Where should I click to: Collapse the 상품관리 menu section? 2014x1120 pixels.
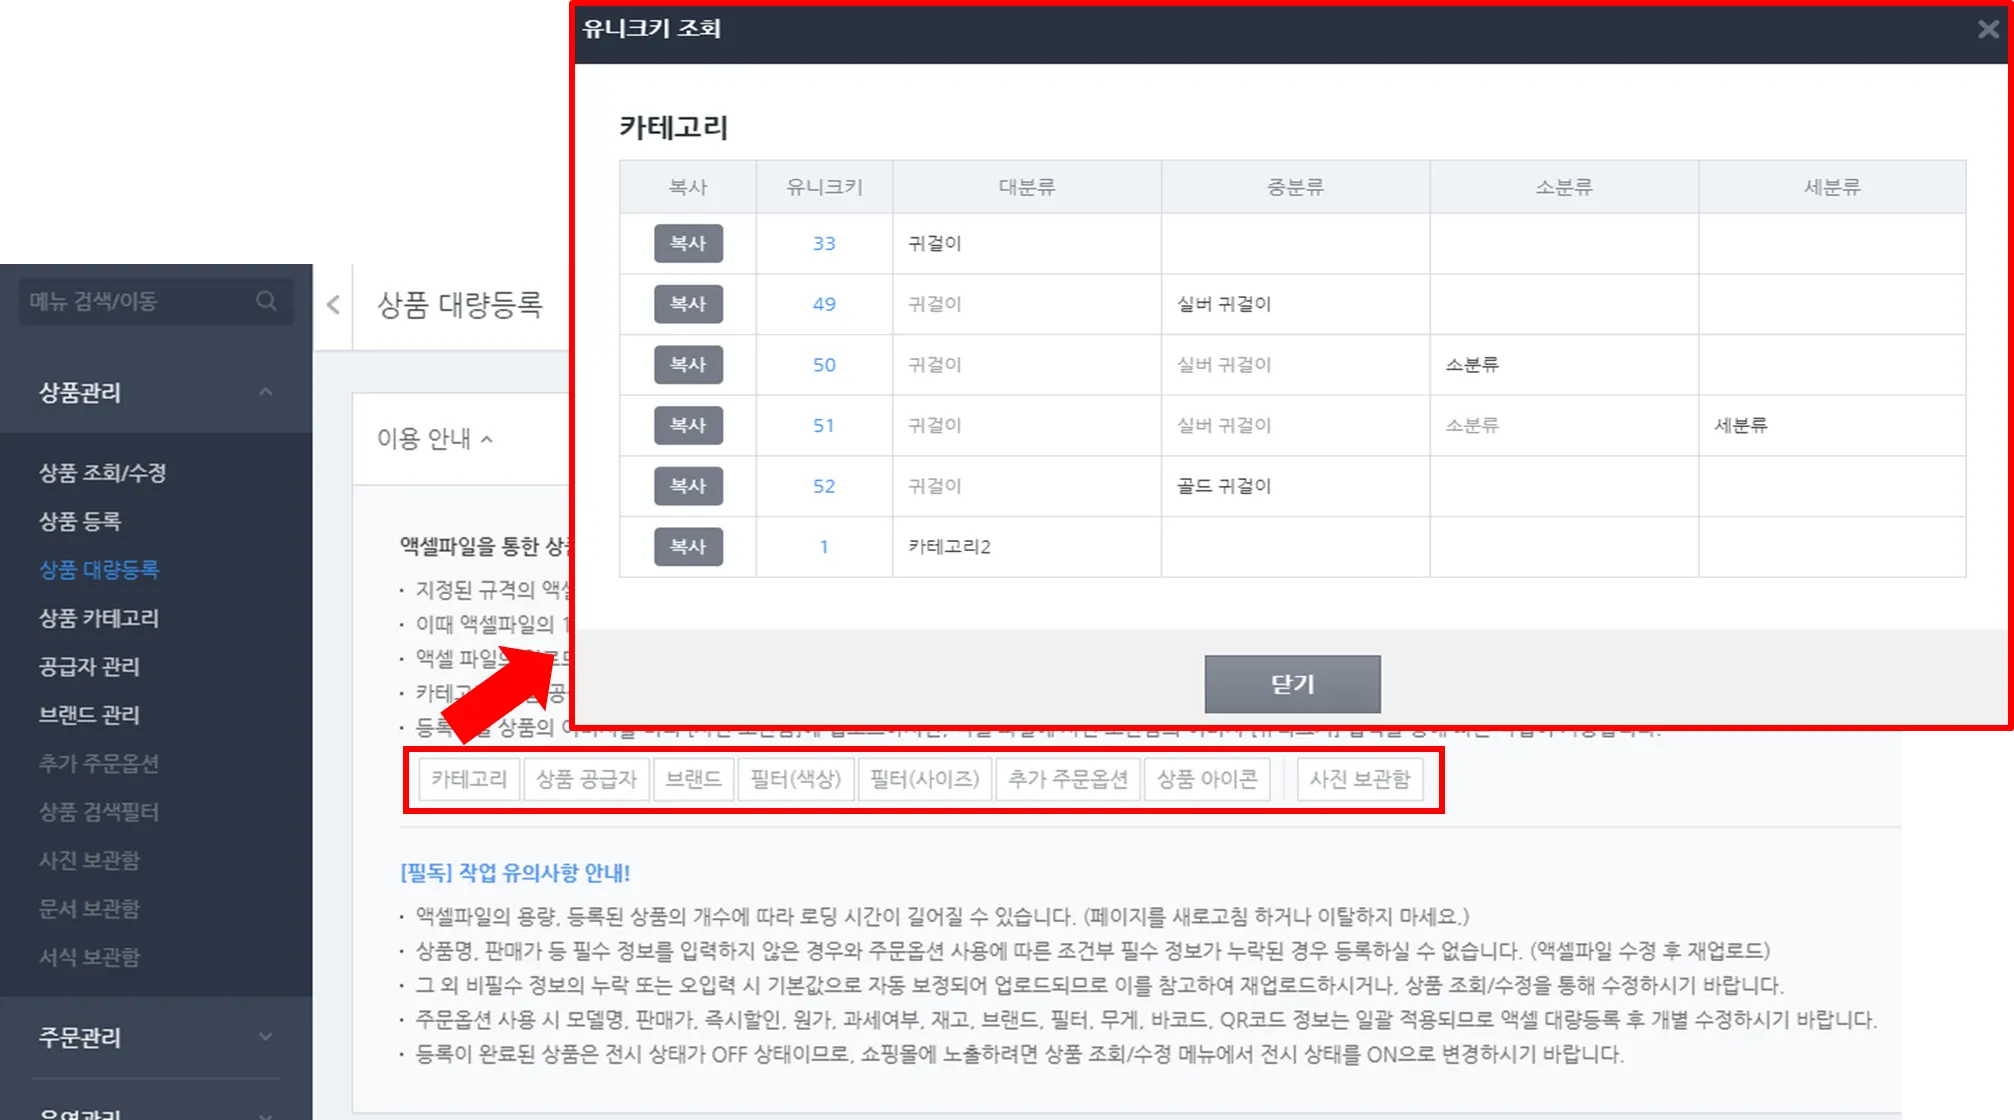click(265, 392)
